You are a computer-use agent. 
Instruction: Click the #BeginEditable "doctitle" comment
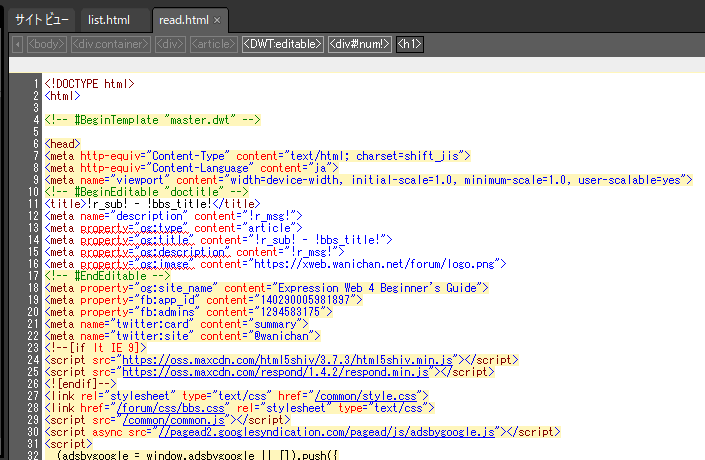click(146, 192)
